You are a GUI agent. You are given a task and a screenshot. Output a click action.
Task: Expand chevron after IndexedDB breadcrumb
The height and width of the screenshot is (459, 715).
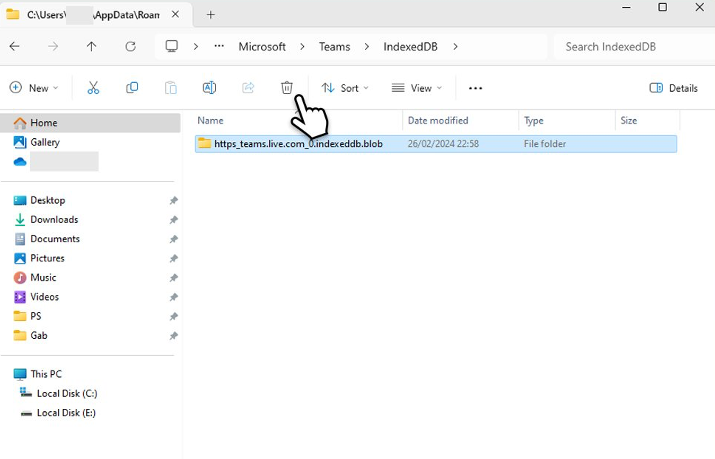point(455,46)
